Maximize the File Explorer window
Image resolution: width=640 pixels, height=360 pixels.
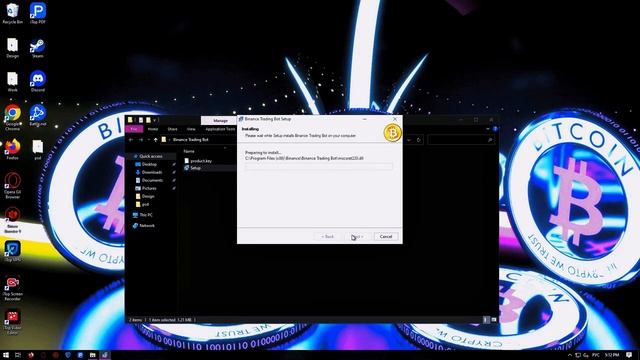tap(476, 120)
